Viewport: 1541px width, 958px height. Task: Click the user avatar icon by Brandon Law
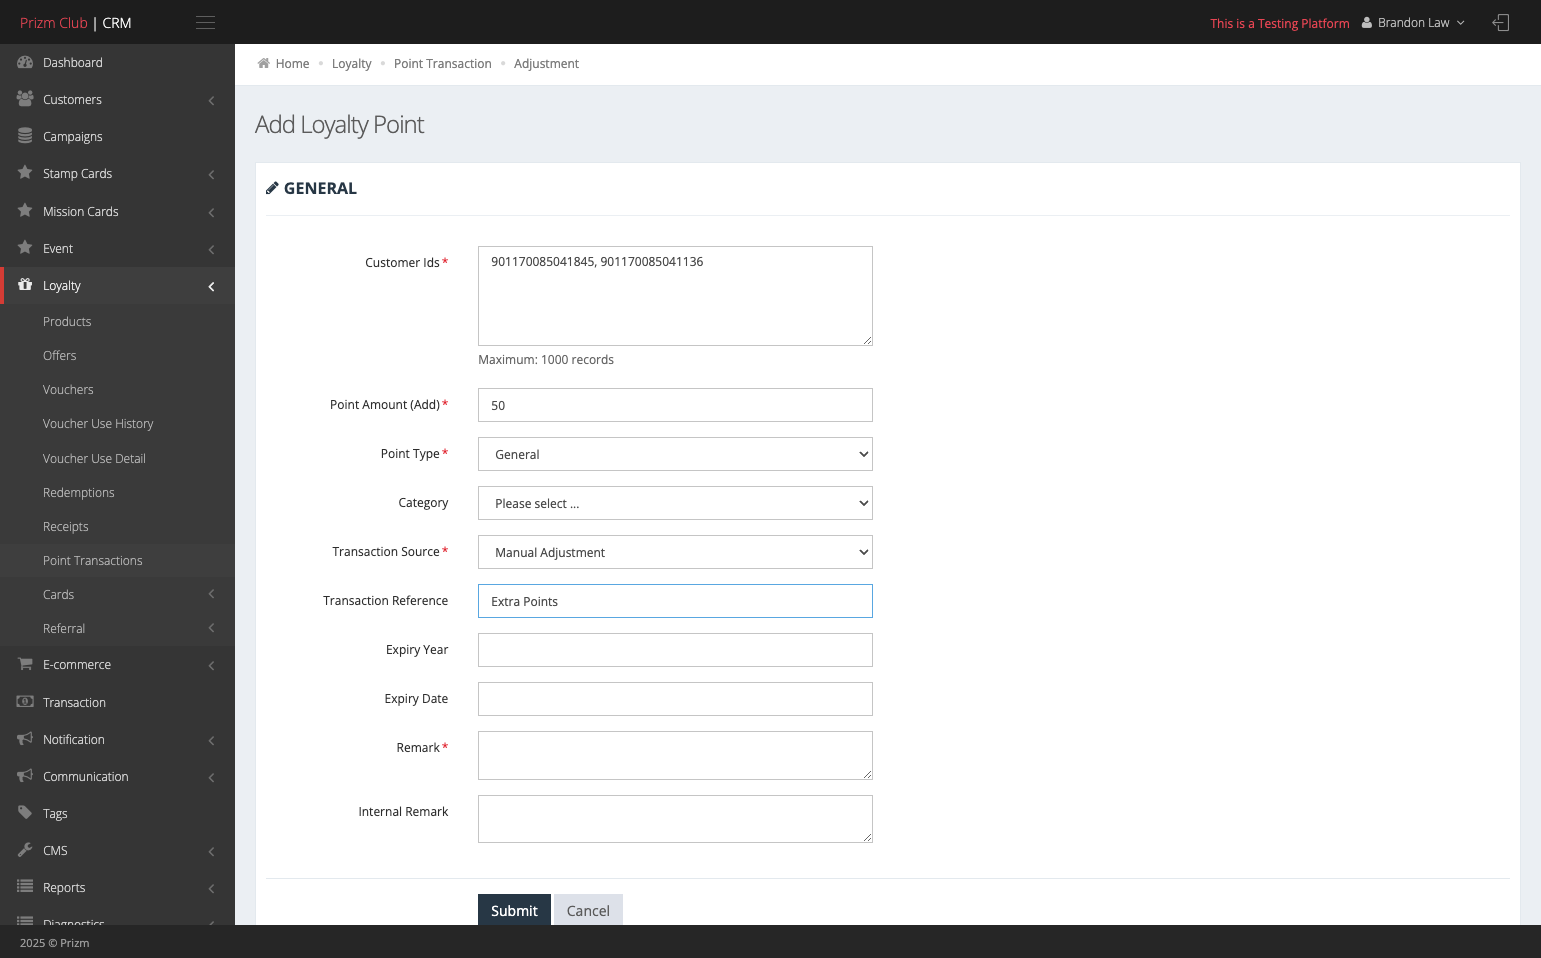tap(1367, 23)
